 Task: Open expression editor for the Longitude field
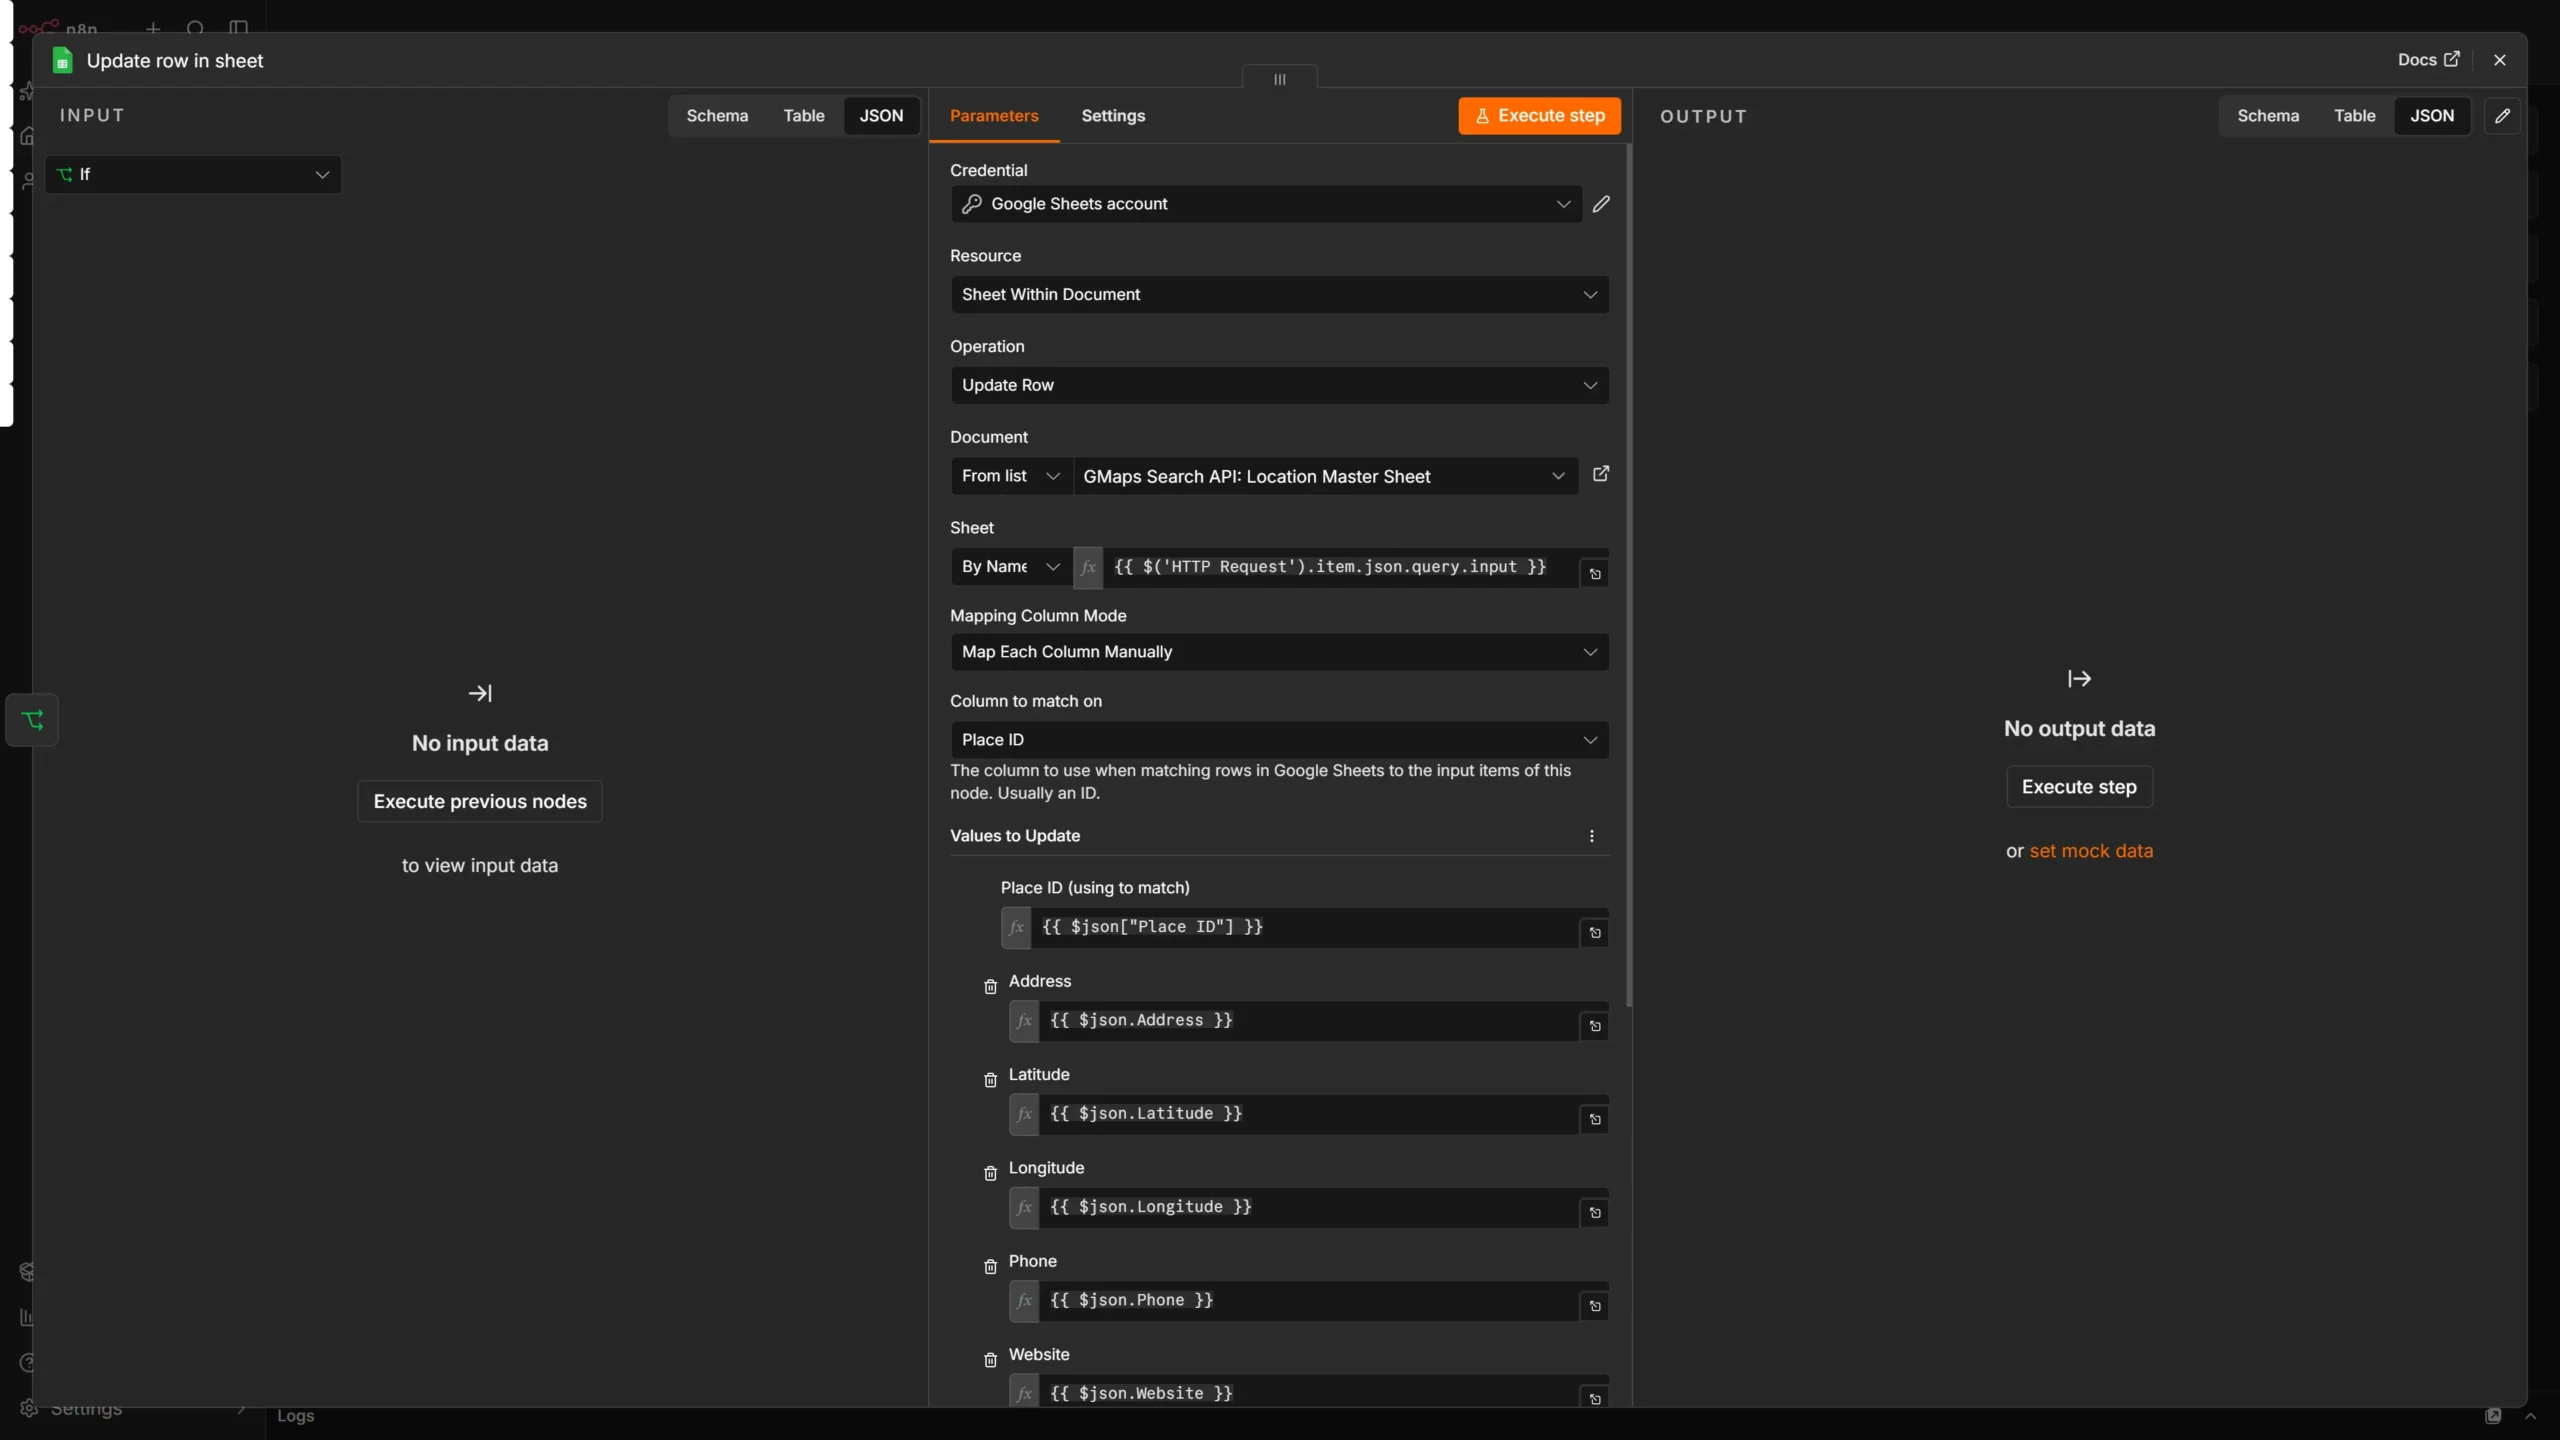(1595, 1213)
